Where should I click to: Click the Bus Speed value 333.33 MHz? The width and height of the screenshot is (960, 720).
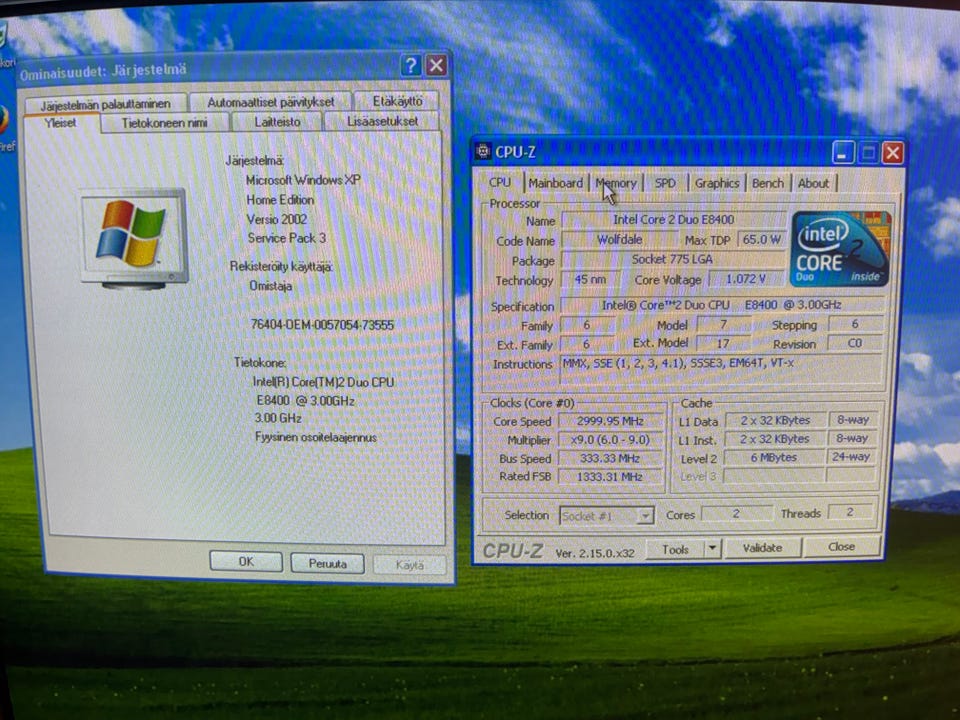610,458
